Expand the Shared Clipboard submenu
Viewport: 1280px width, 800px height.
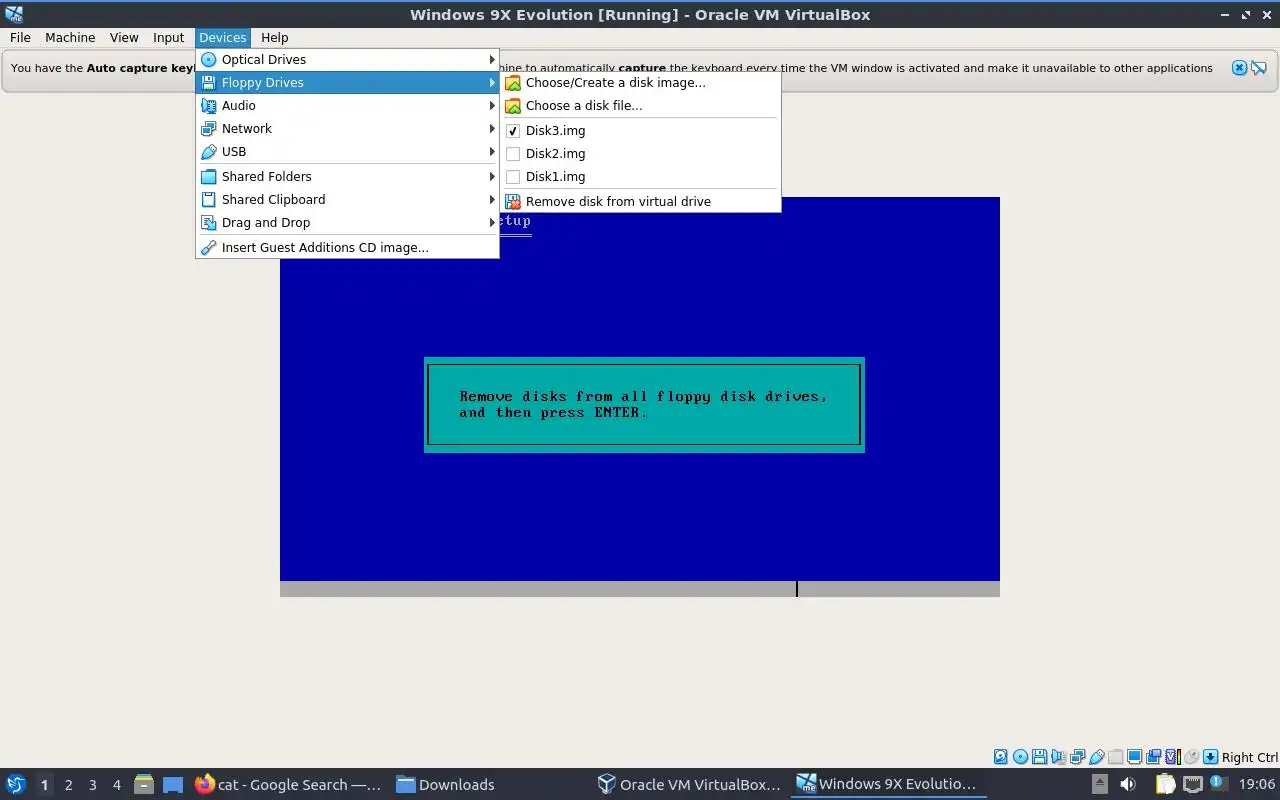click(x=347, y=199)
